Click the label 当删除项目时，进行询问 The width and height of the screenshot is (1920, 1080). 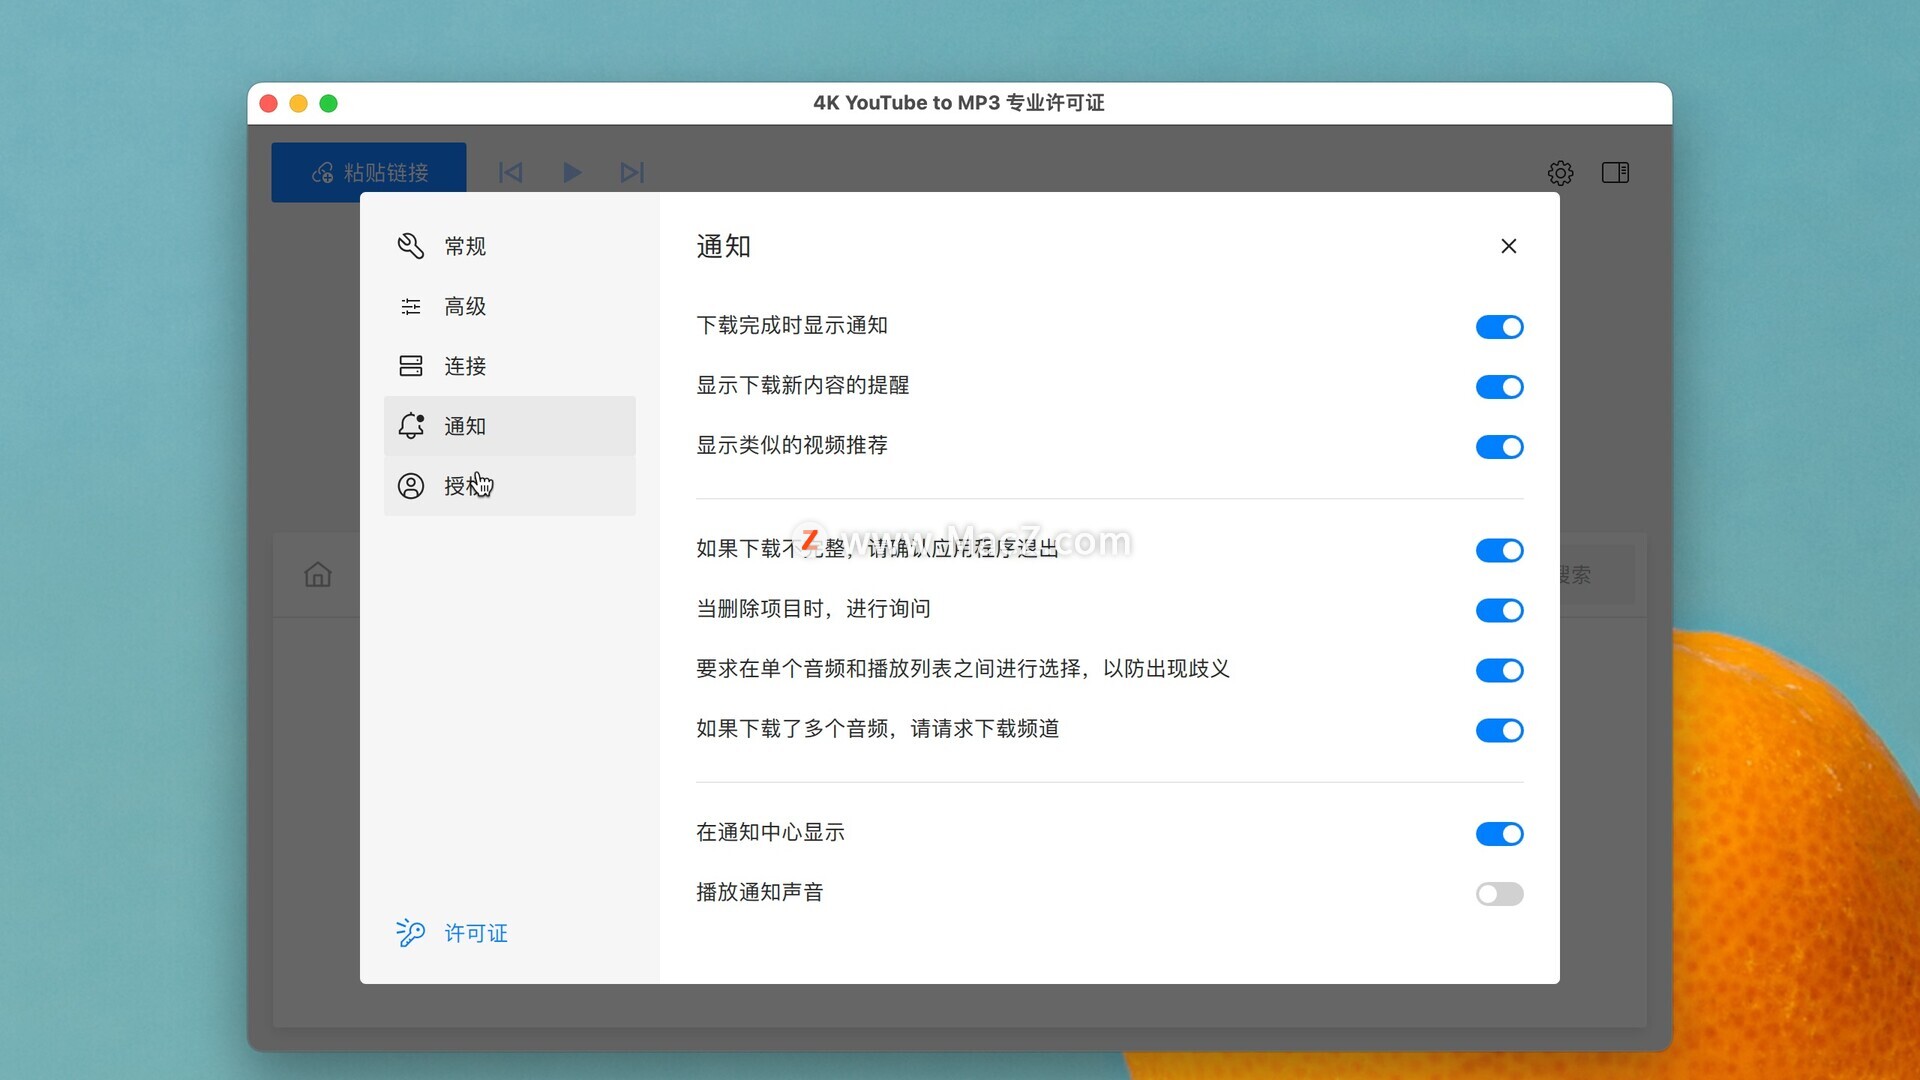pos(814,608)
